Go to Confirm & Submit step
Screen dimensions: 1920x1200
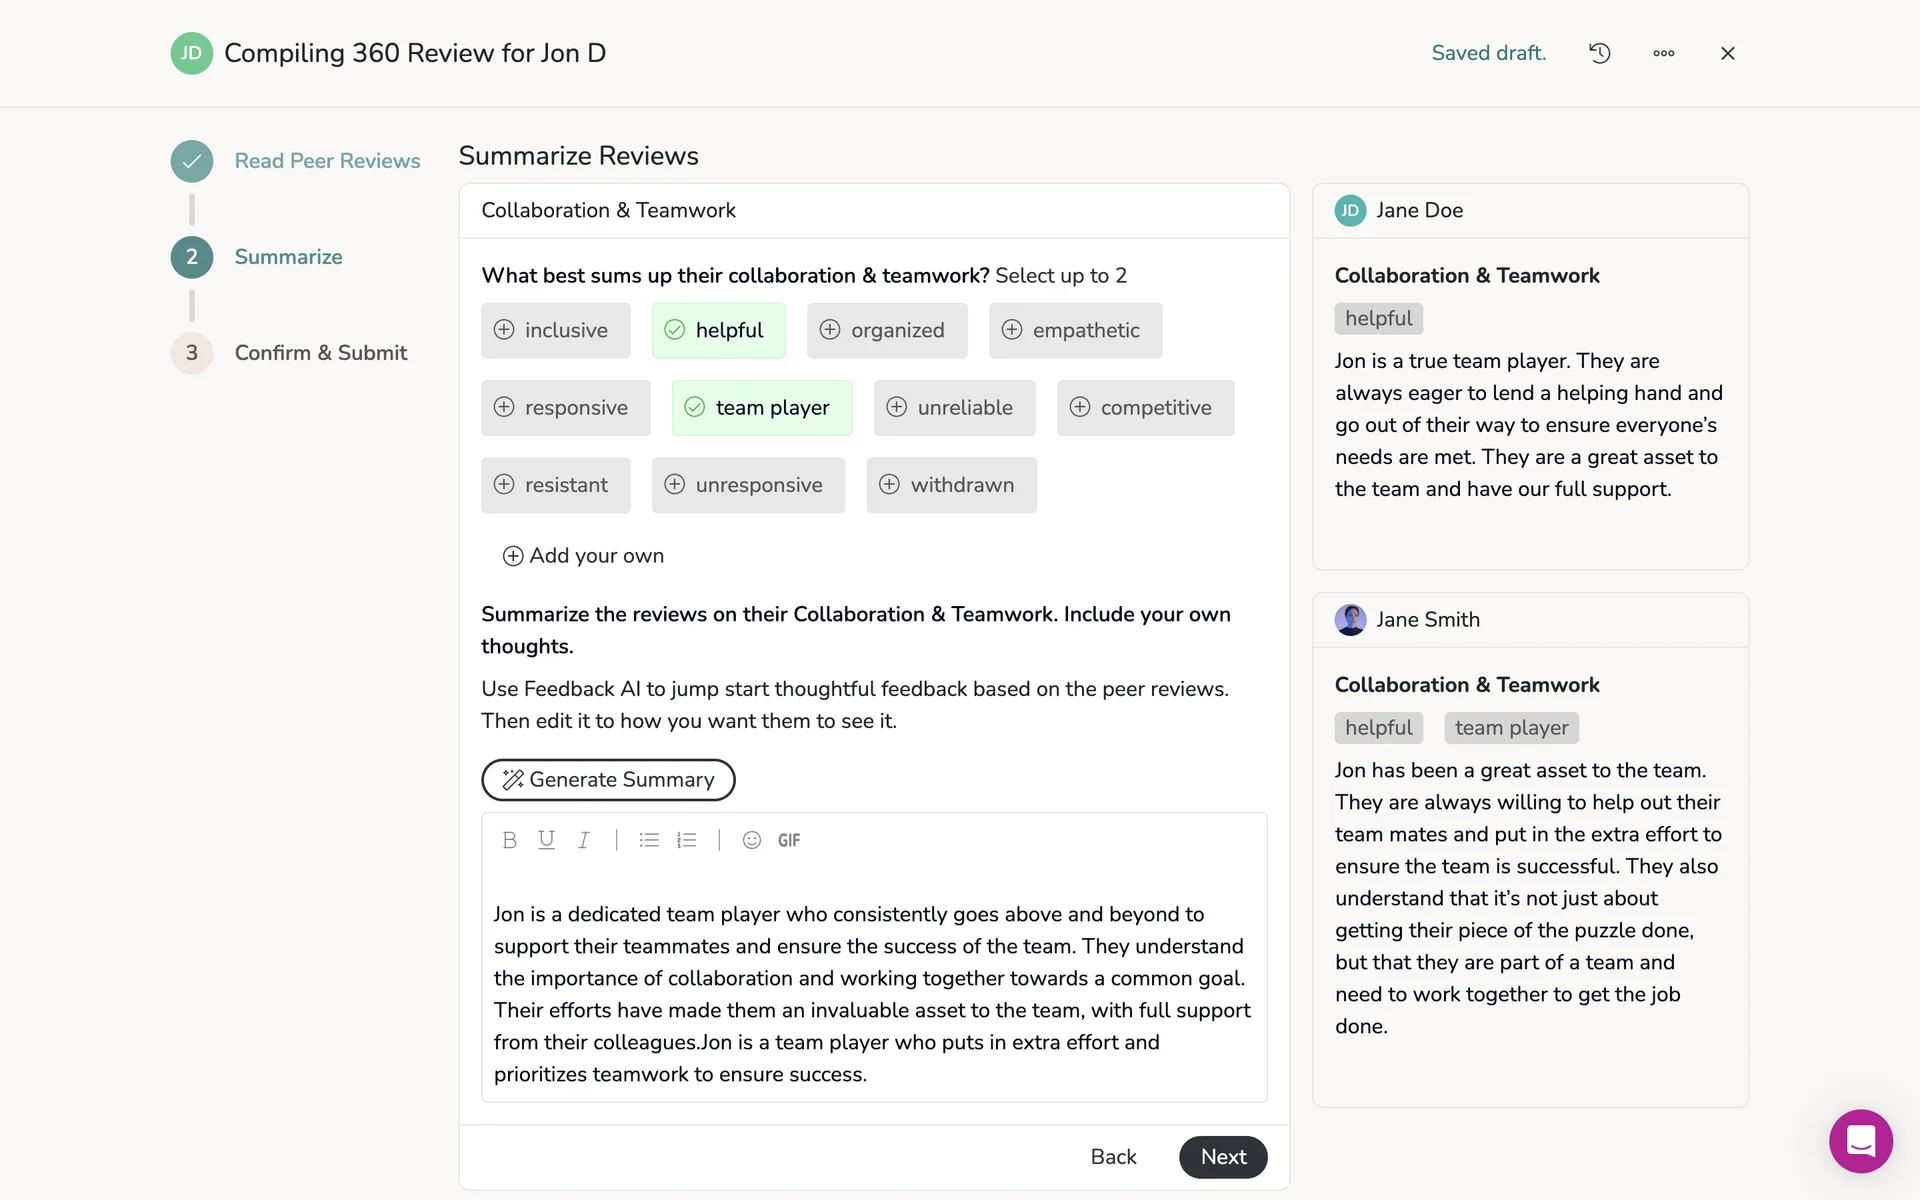pos(320,353)
